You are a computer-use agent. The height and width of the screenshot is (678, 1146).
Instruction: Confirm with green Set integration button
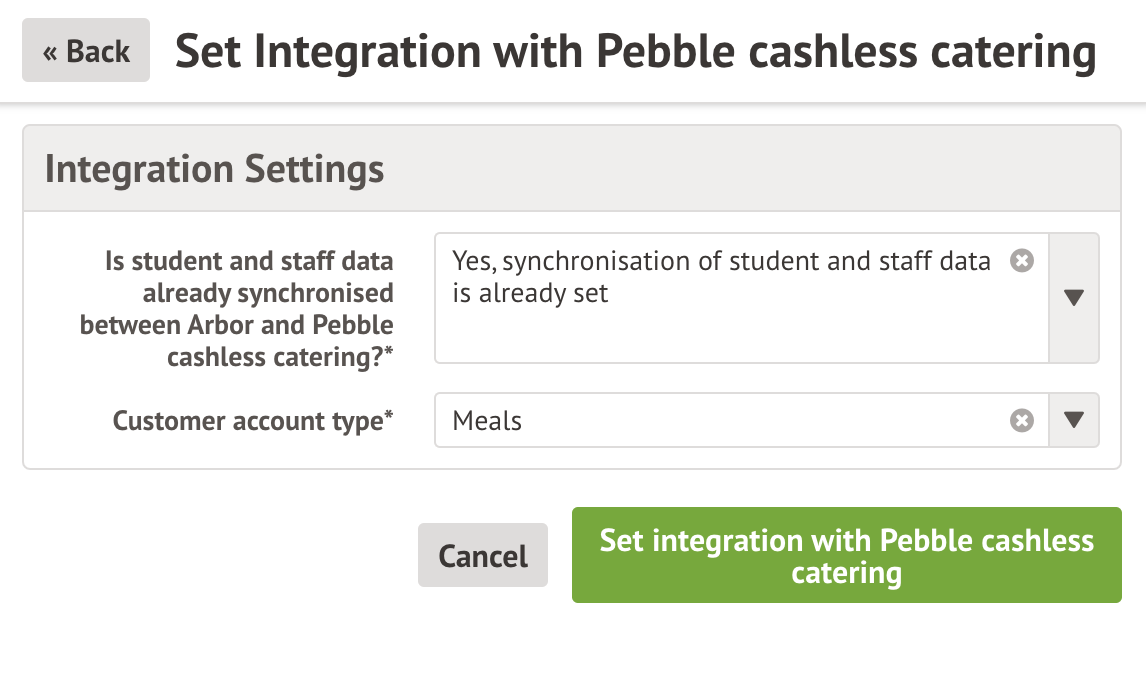point(846,556)
